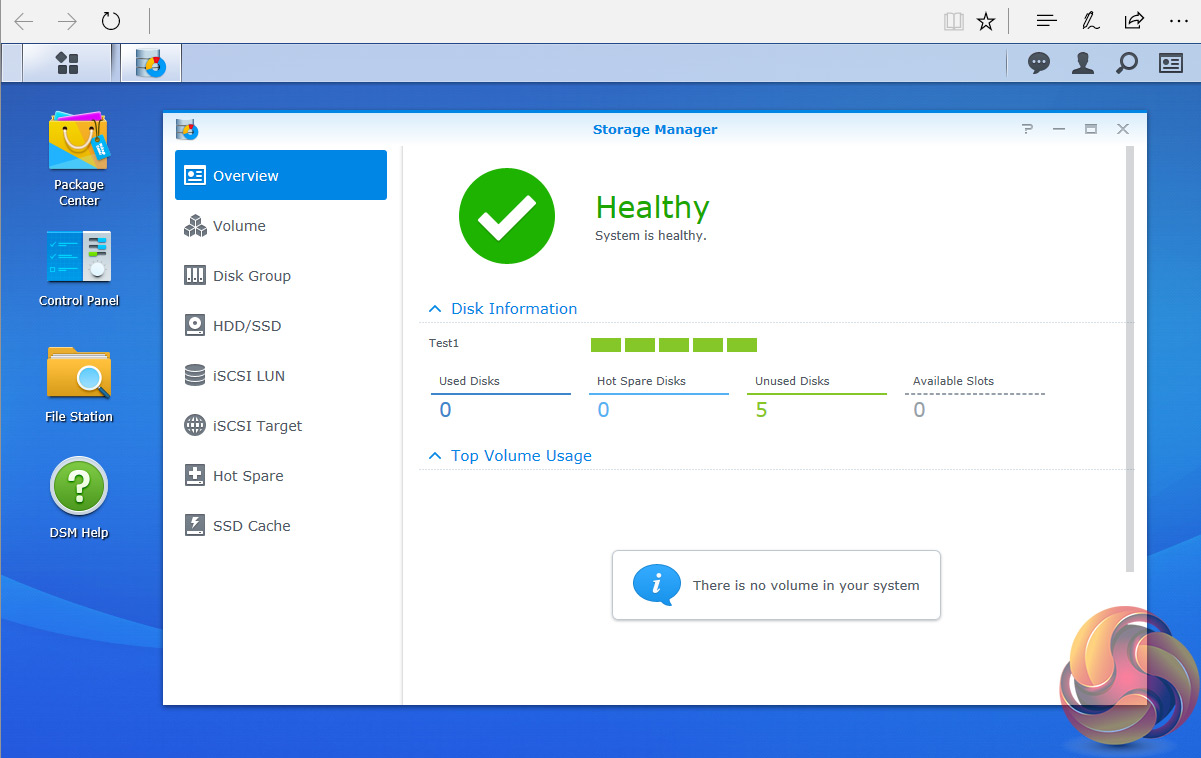
Task: Click the Storage Manager help question mark
Action: coord(1027,129)
